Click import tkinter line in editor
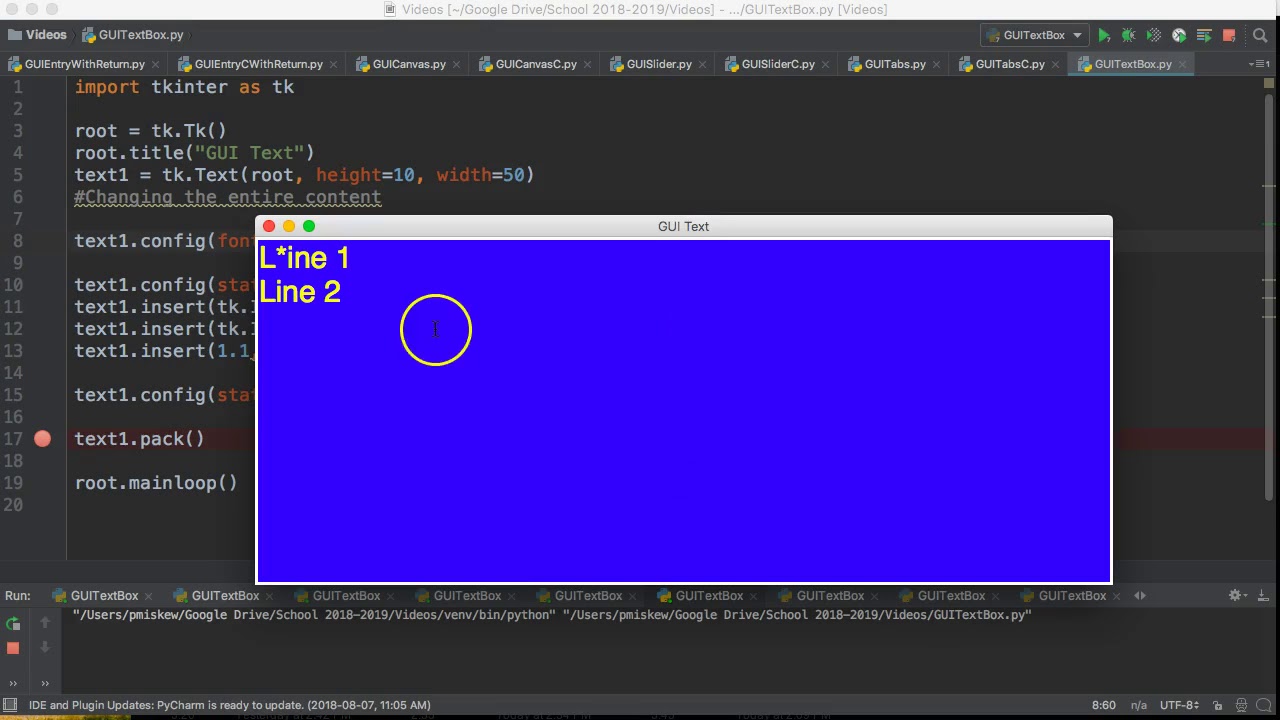Image resolution: width=1280 pixels, height=720 pixels. tap(184, 87)
